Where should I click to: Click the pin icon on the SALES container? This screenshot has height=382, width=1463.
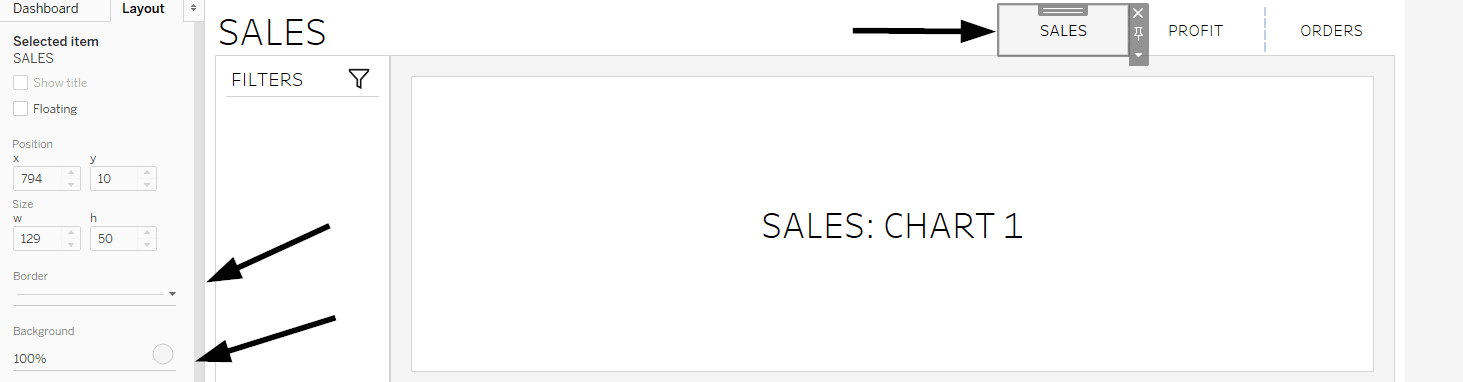(x=1138, y=34)
